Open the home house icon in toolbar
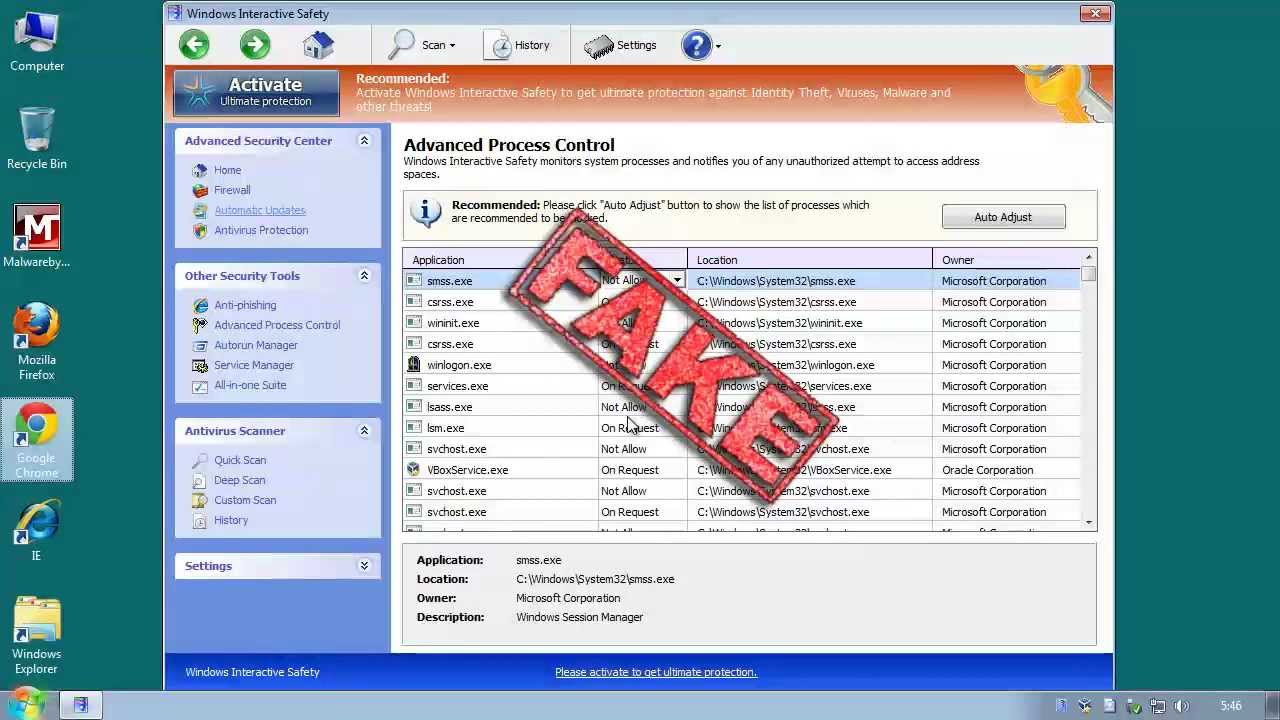 pos(318,44)
